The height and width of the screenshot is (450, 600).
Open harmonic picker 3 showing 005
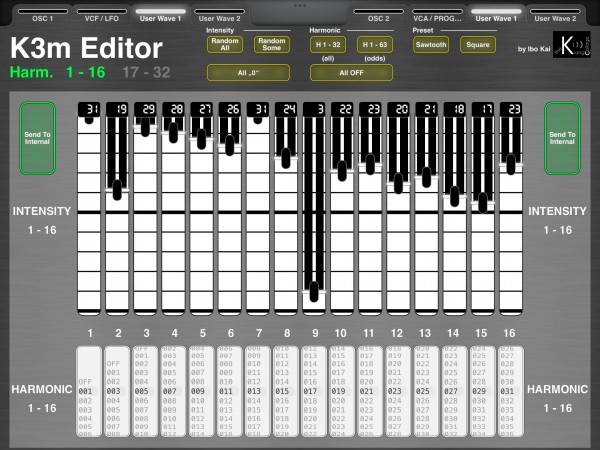click(145, 391)
